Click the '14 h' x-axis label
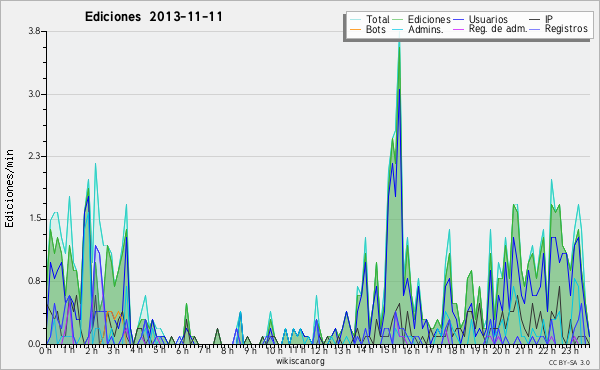600x370 pixels. click(364, 350)
